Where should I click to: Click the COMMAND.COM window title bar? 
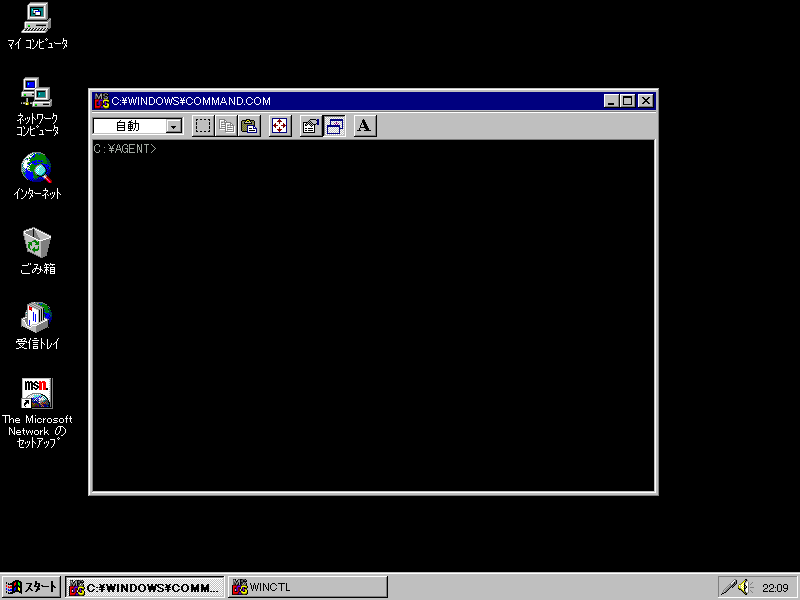[x=373, y=101]
